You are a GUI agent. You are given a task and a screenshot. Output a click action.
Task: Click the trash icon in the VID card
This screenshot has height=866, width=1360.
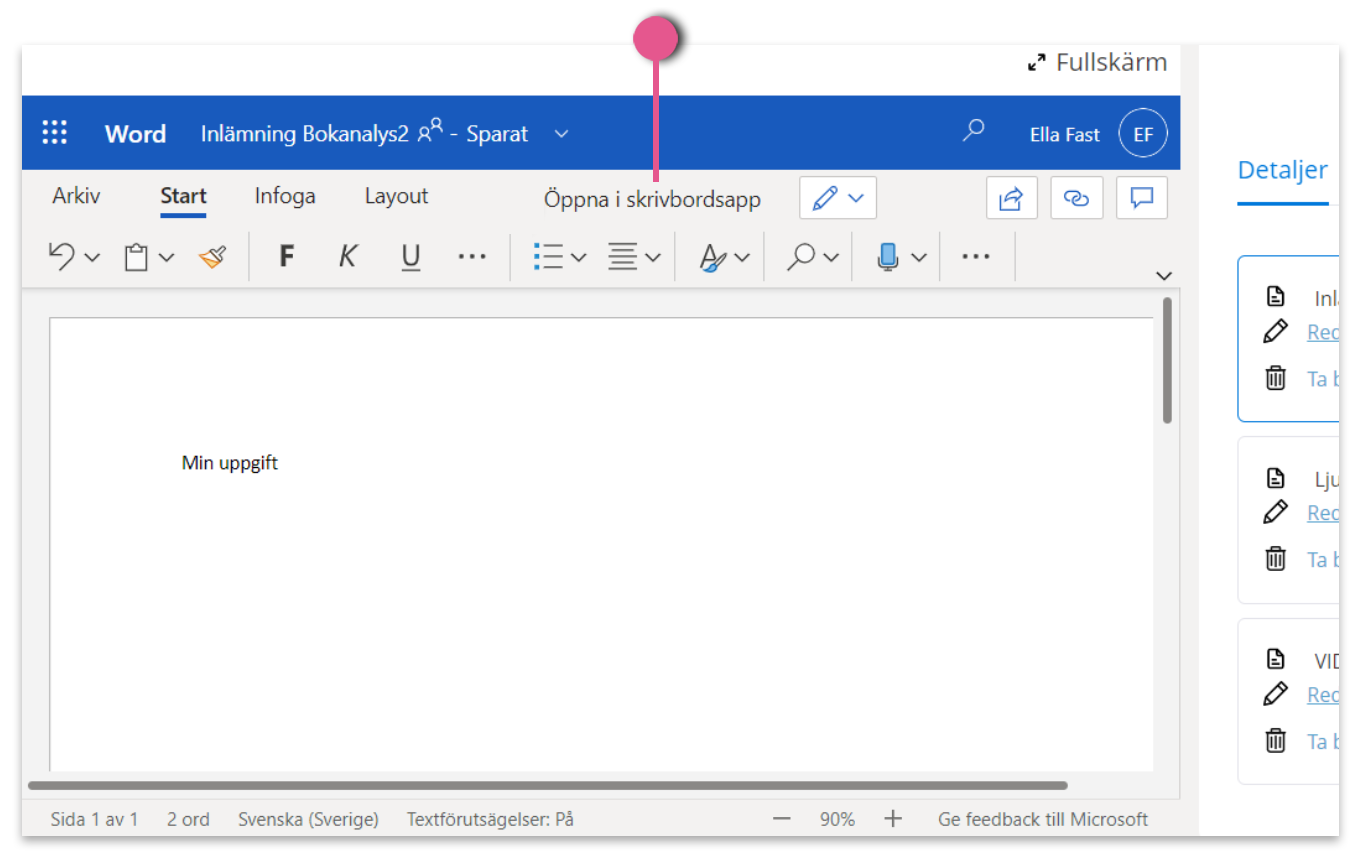pyautogui.click(x=1275, y=740)
